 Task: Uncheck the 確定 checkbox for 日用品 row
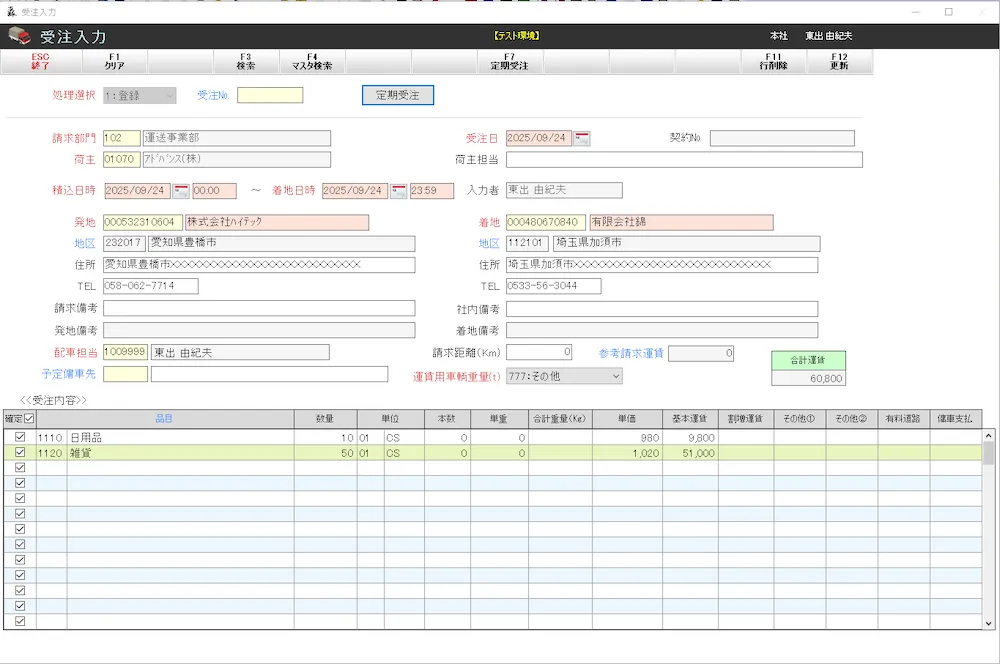[x=21, y=437]
